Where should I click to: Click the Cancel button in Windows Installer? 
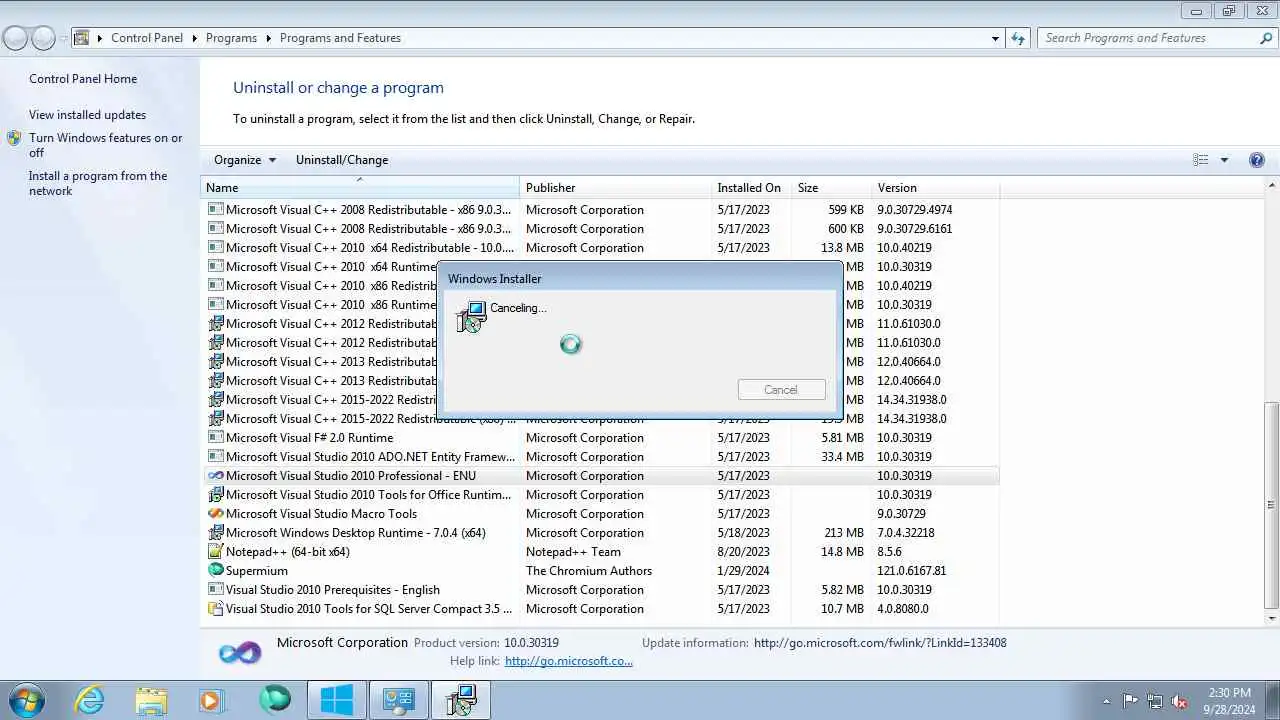point(781,390)
